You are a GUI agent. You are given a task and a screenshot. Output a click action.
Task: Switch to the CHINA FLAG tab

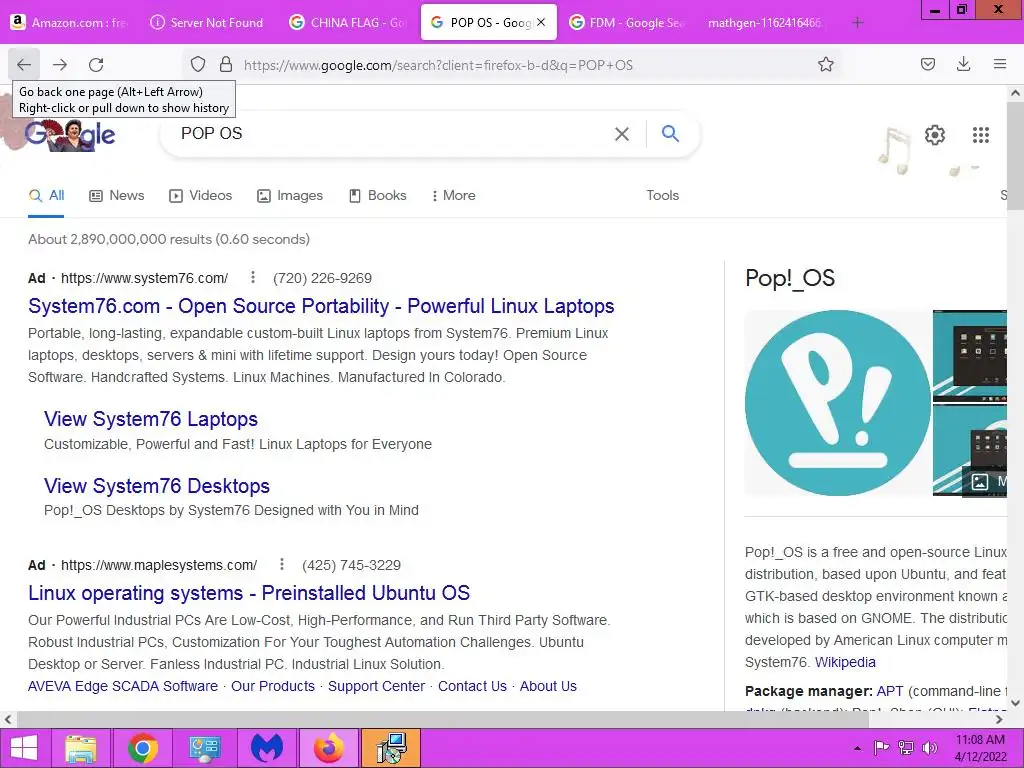pyautogui.click(x=348, y=23)
